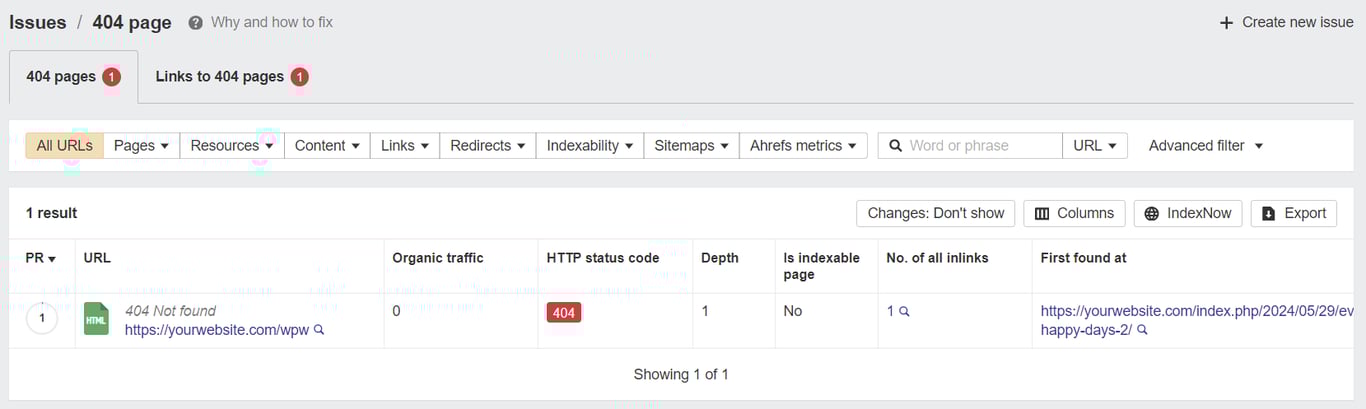The width and height of the screenshot is (1366, 409).
Task: Click the help question mark icon
Action: pos(196,22)
